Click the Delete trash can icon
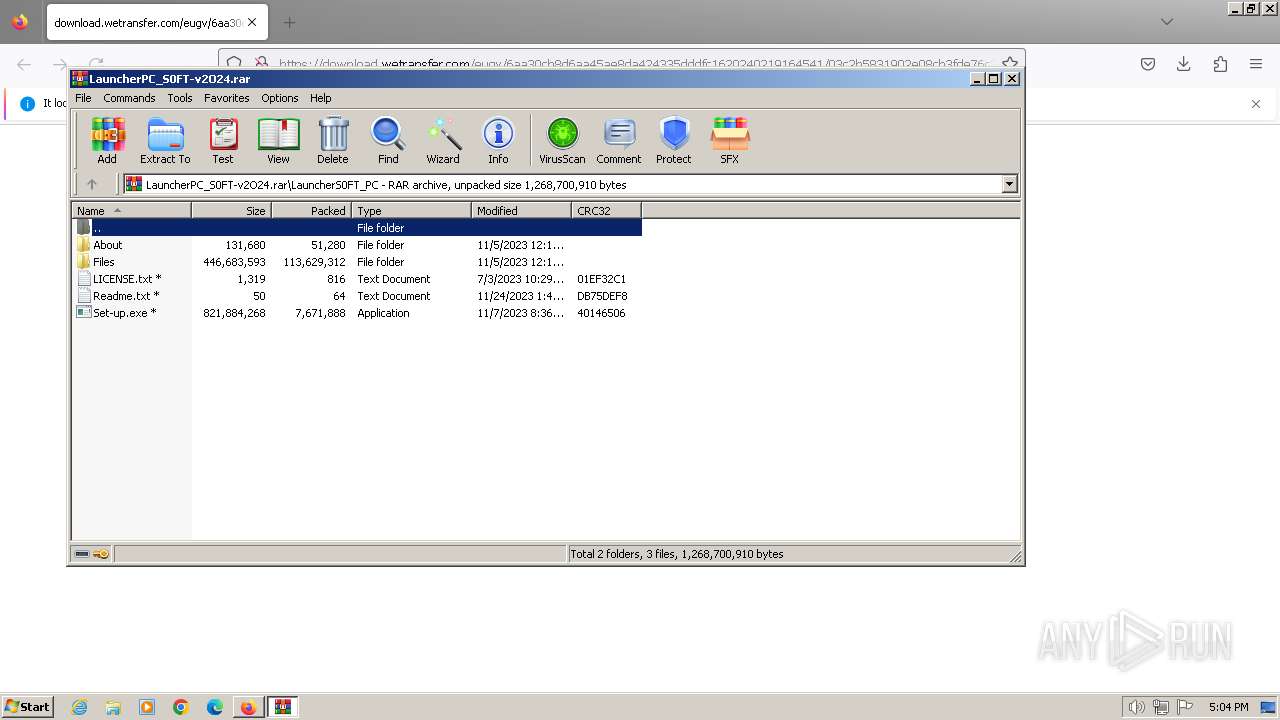Screen dimensions: 1280x720 tap(333, 140)
